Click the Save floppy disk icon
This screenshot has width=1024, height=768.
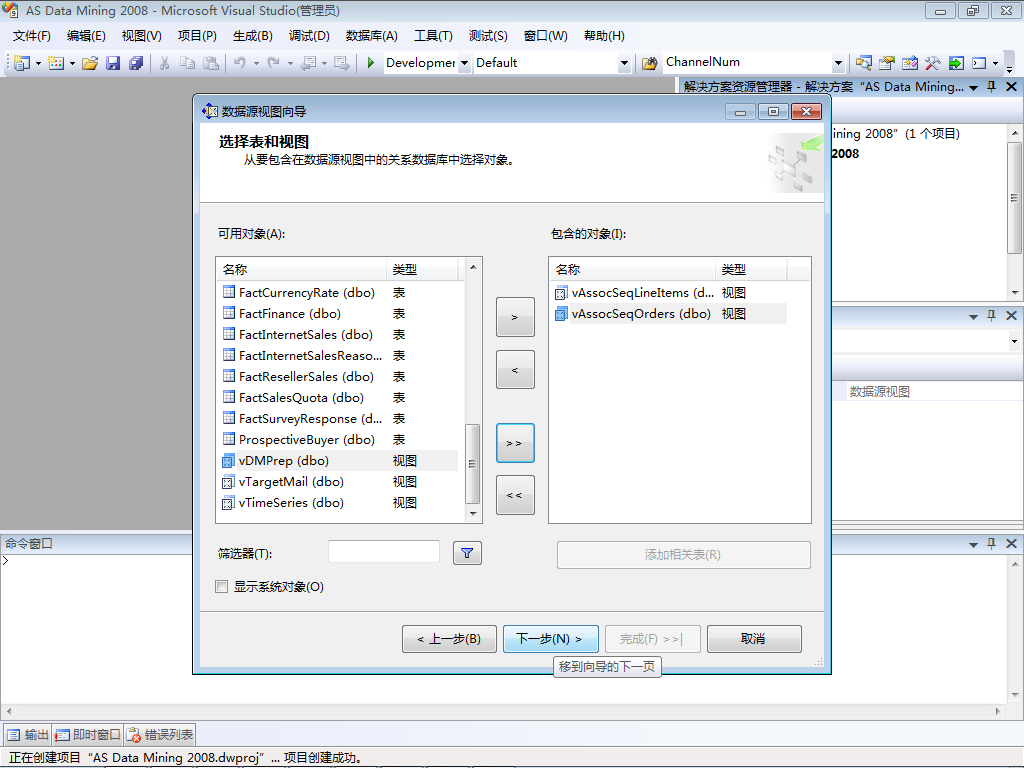(x=113, y=63)
